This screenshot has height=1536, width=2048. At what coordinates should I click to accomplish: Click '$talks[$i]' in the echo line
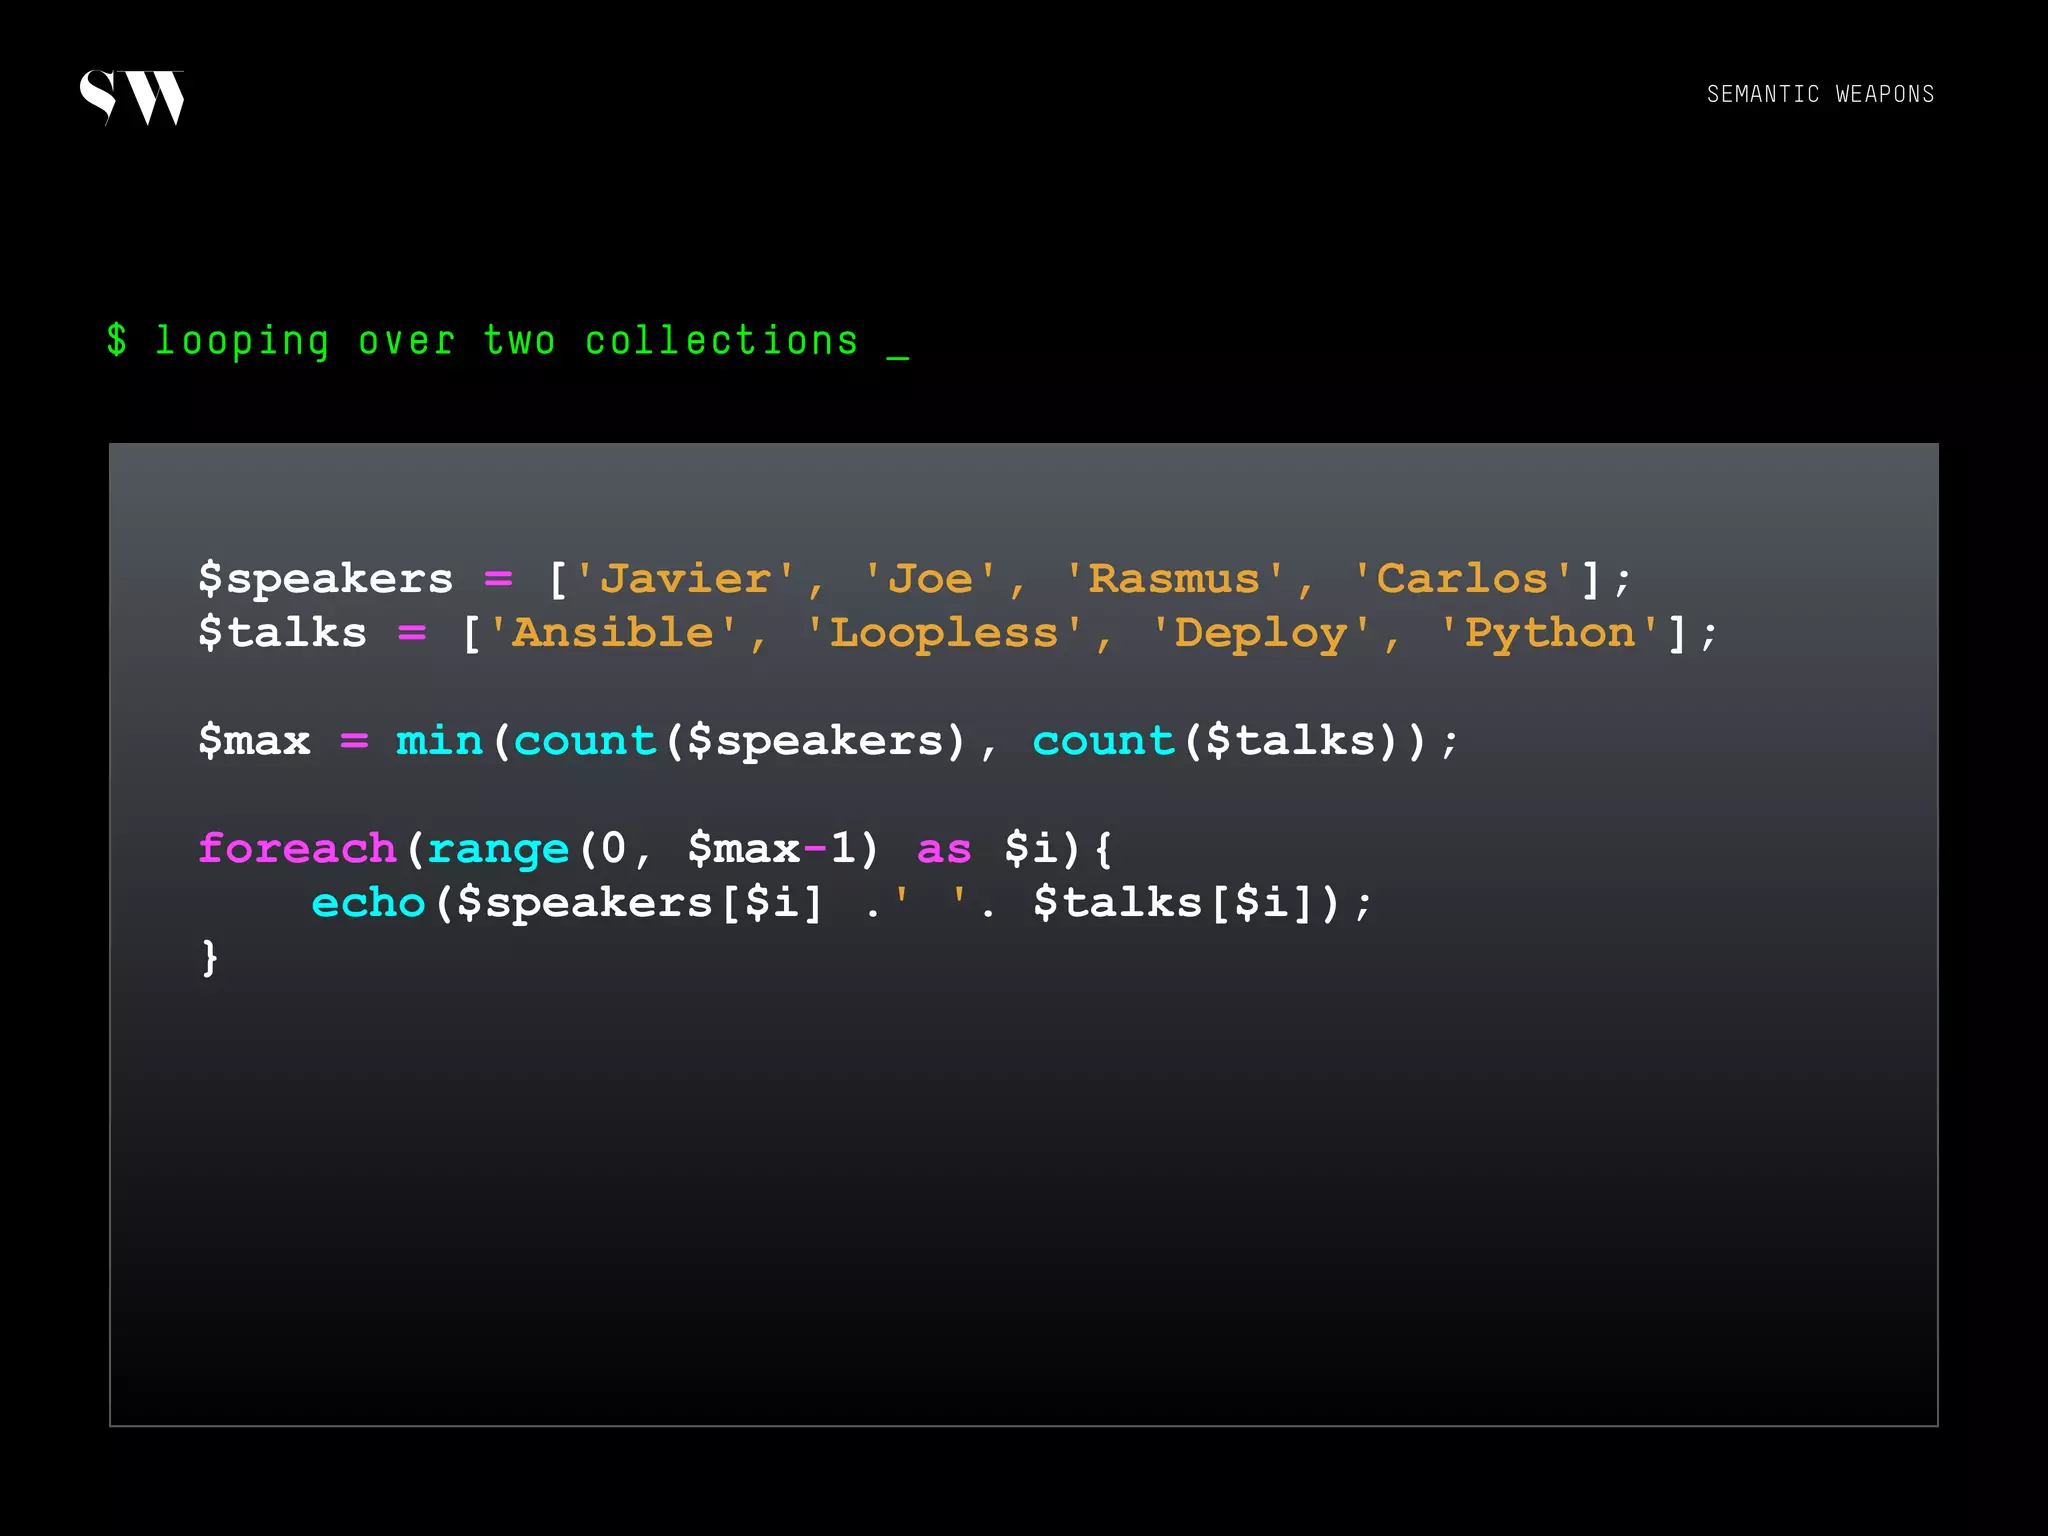(1174, 903)
